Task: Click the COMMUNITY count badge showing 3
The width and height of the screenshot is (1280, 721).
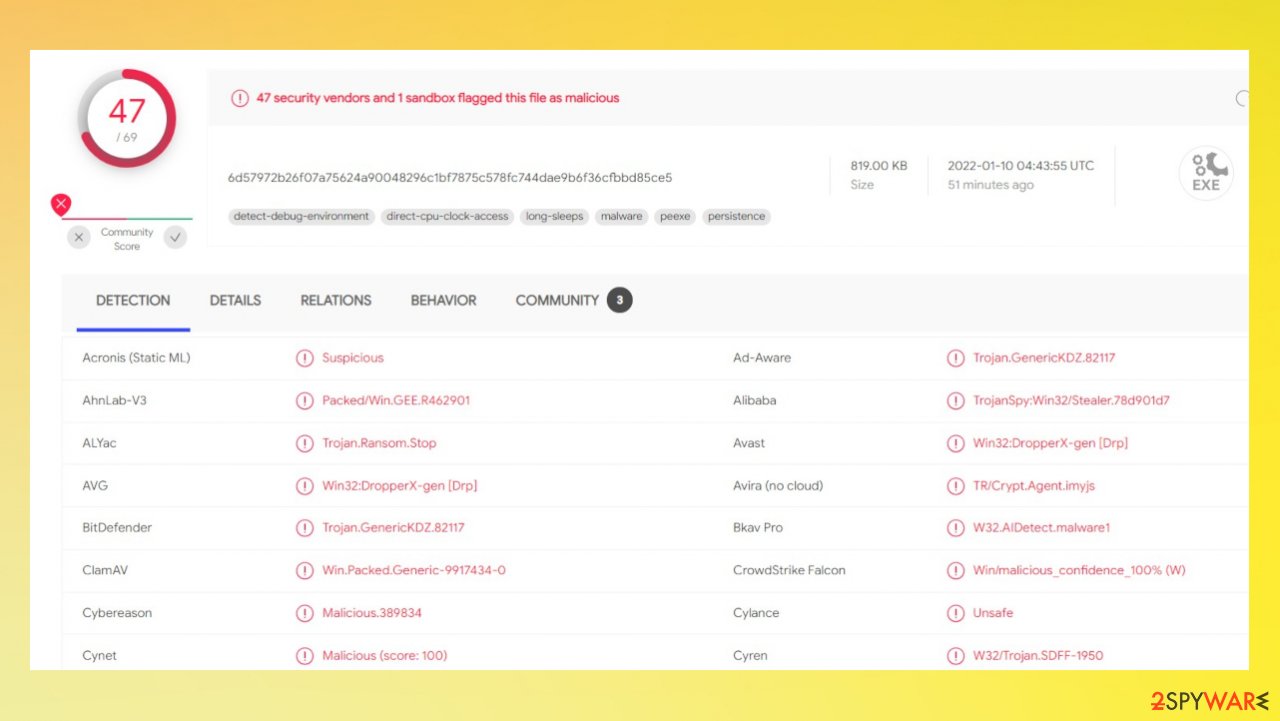Action: 620,300
